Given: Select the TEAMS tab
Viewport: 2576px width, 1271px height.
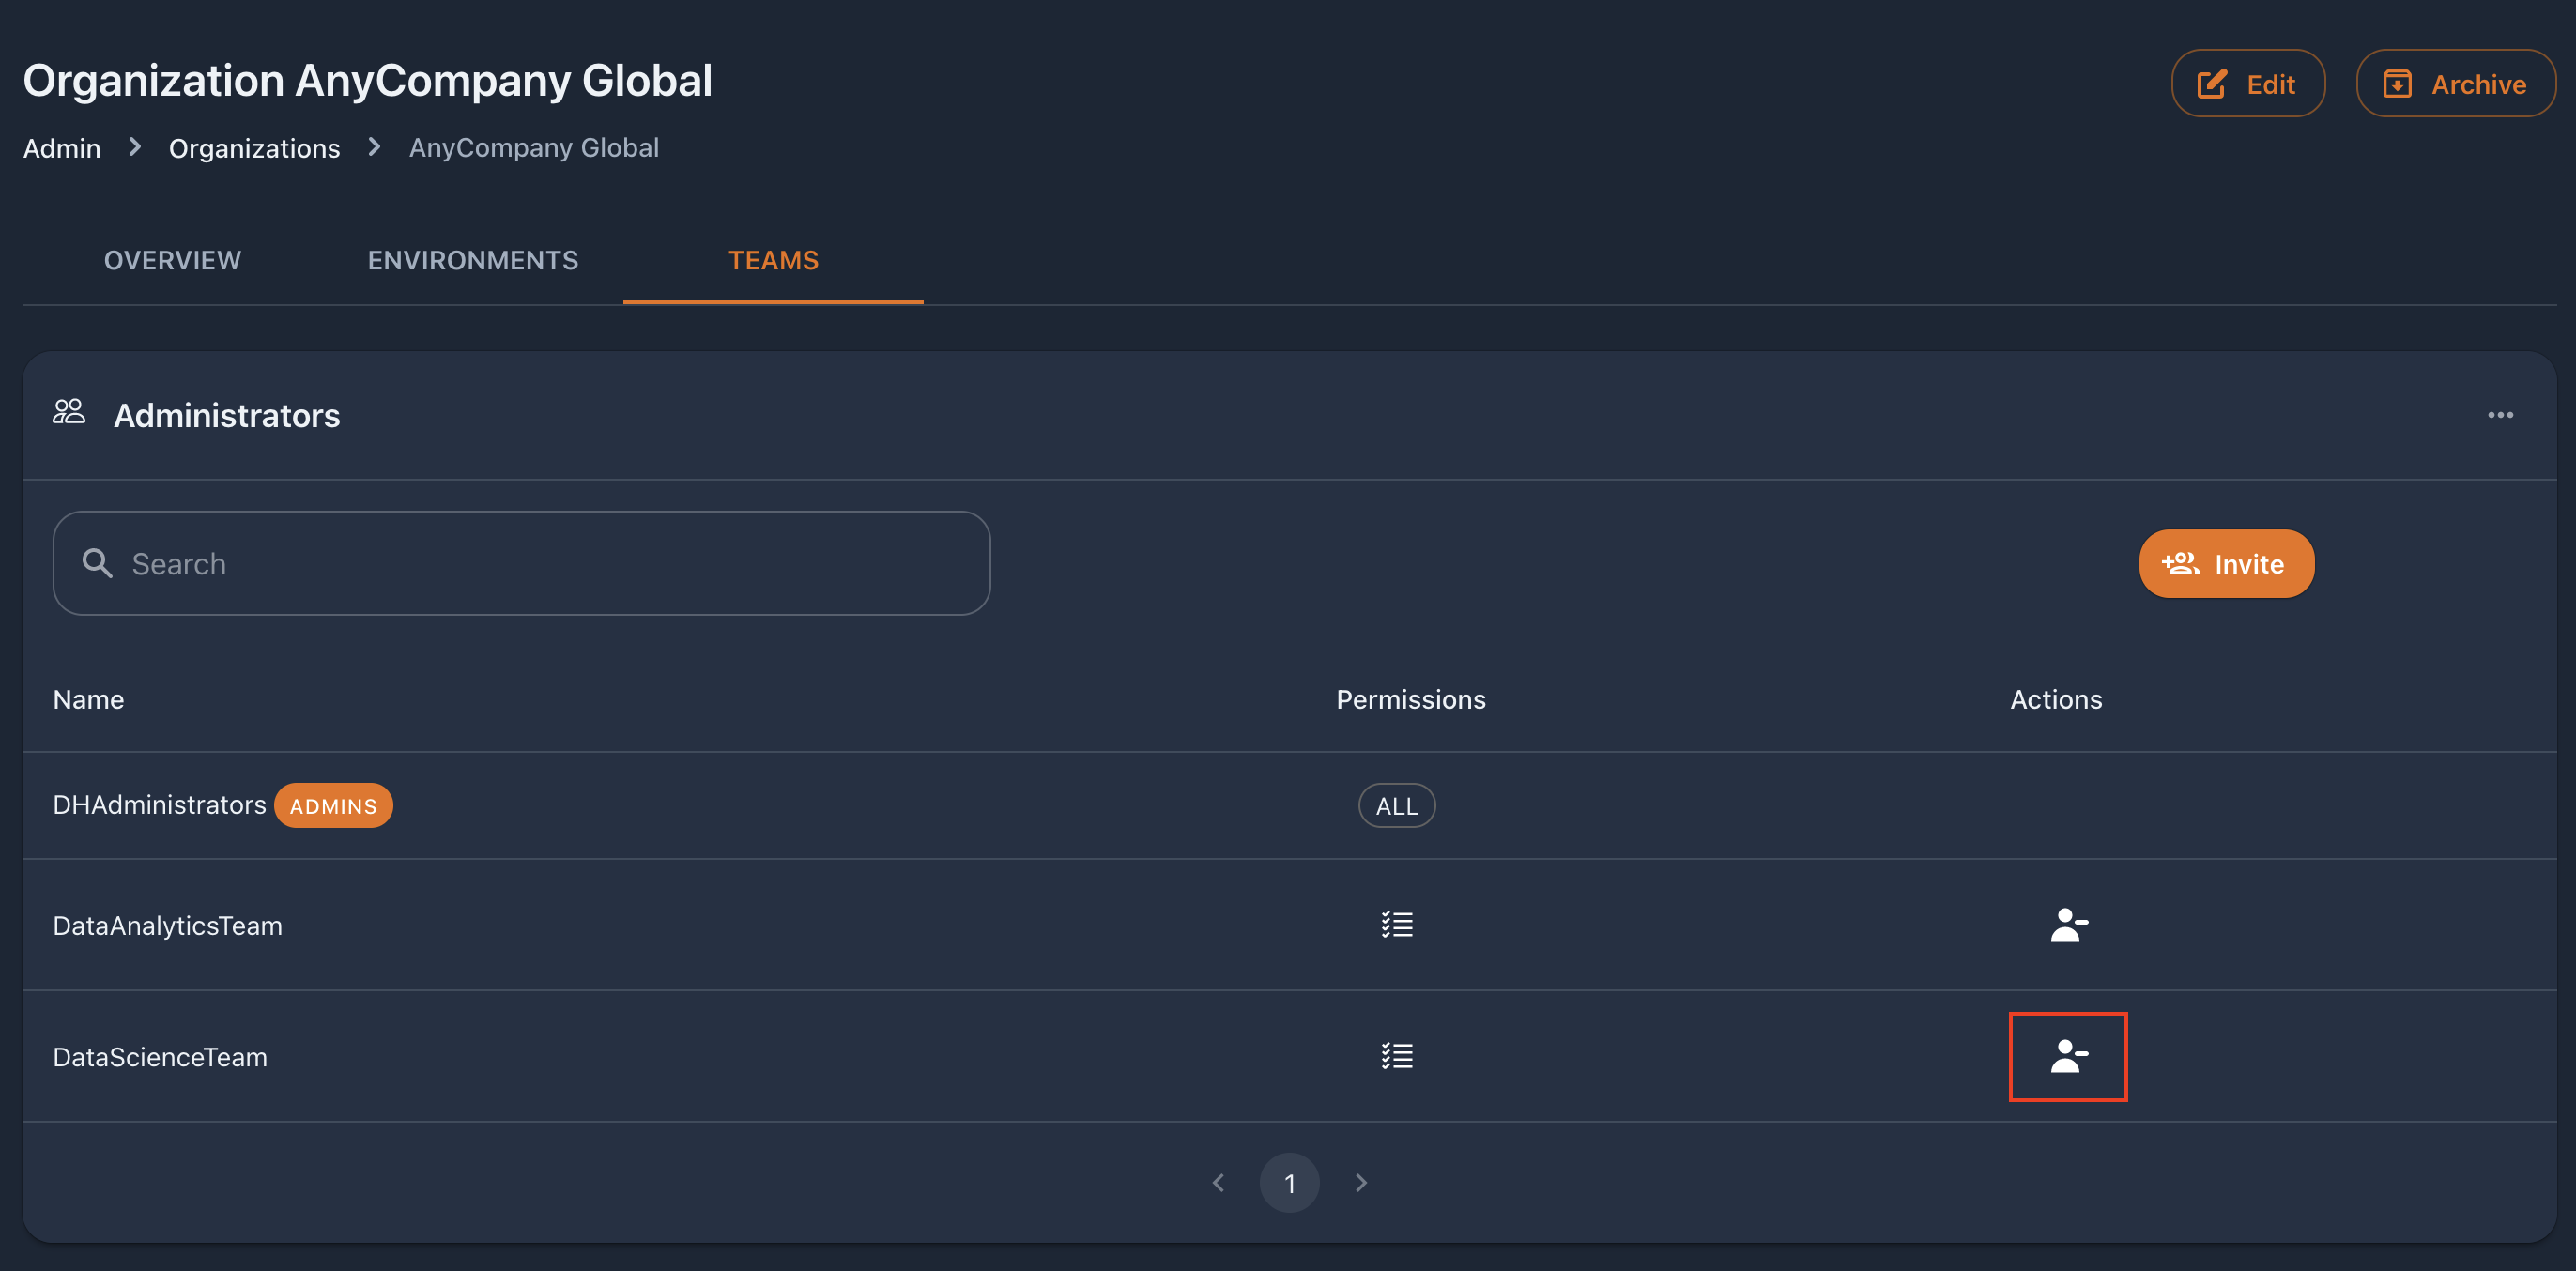Looking at the screenshot, I should point(773,260).
